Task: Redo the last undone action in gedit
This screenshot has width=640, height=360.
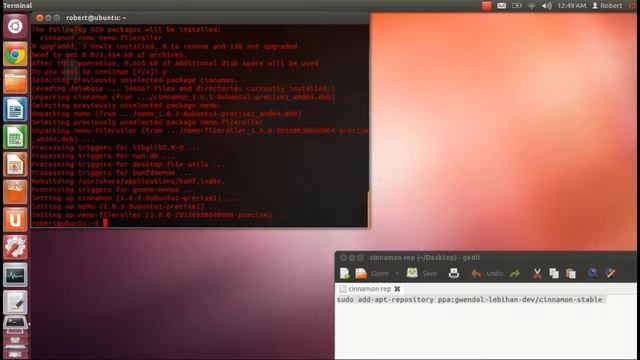Action: click(515, 273)
